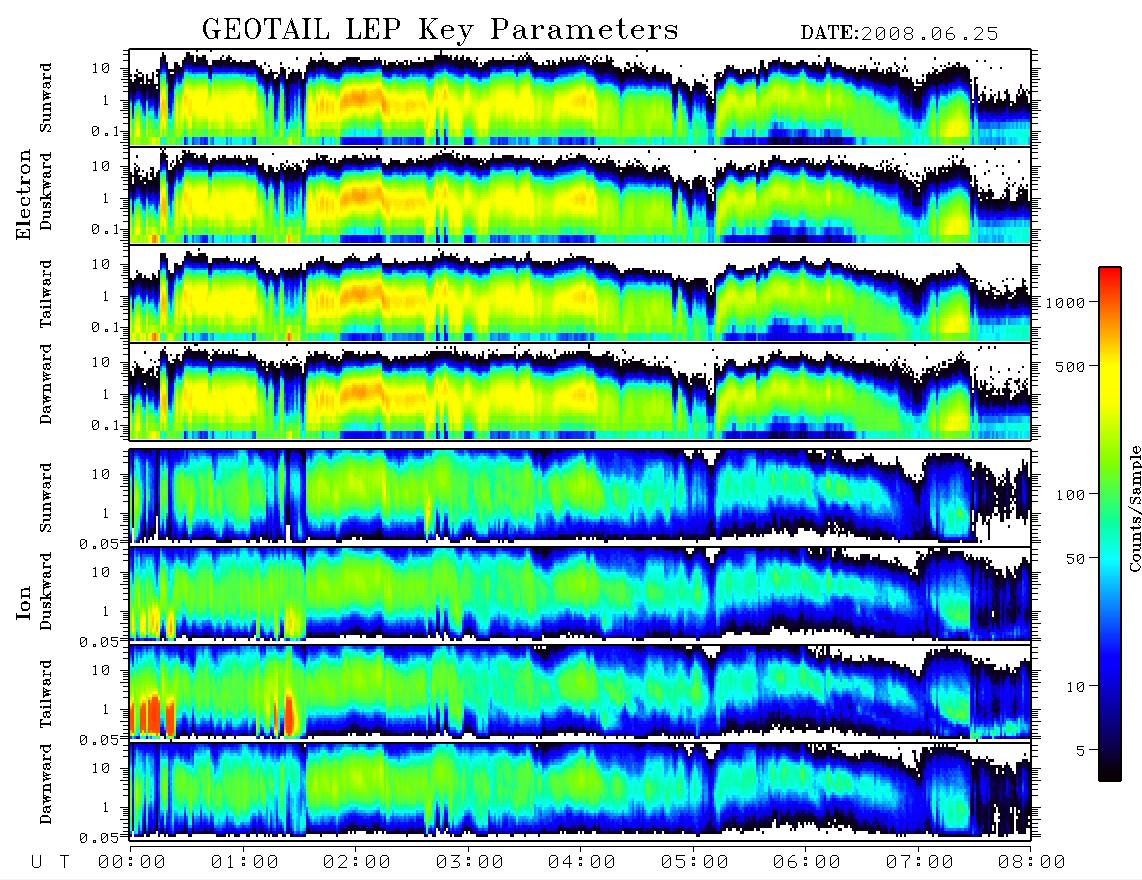Click the 06:00 time tick label
The height and width of the screenshot is (880, 1142).
coord(806,862)
